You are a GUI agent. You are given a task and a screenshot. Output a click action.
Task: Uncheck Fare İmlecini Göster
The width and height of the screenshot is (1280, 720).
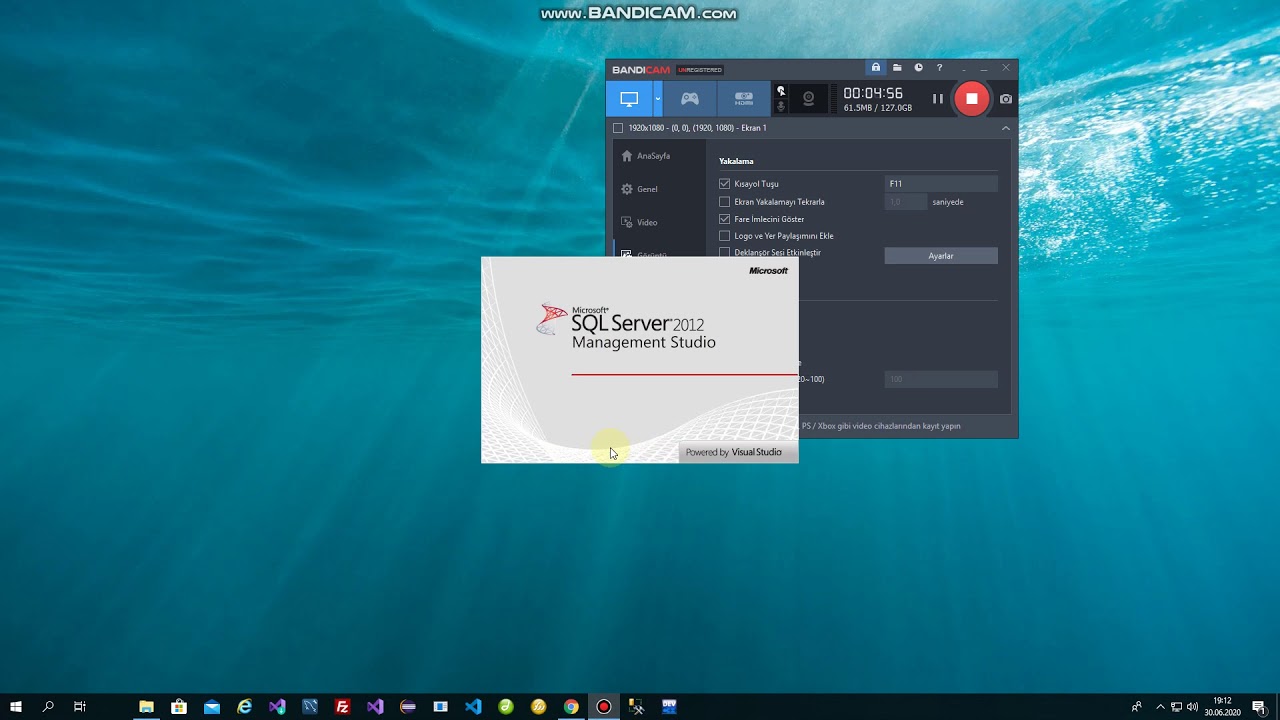click(724, 219)
